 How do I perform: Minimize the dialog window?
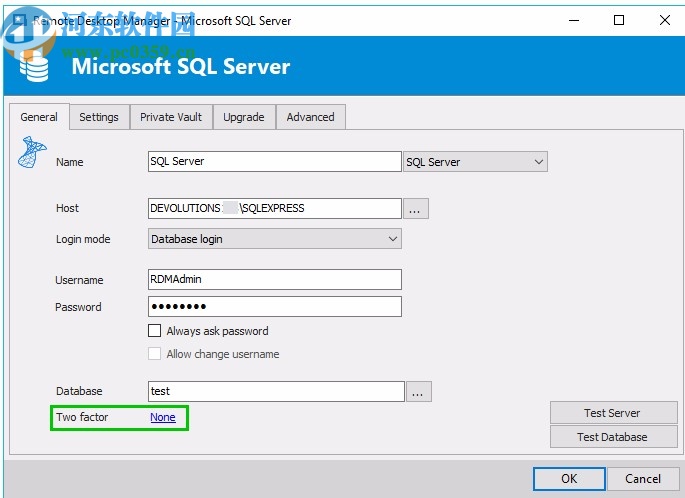574,20
